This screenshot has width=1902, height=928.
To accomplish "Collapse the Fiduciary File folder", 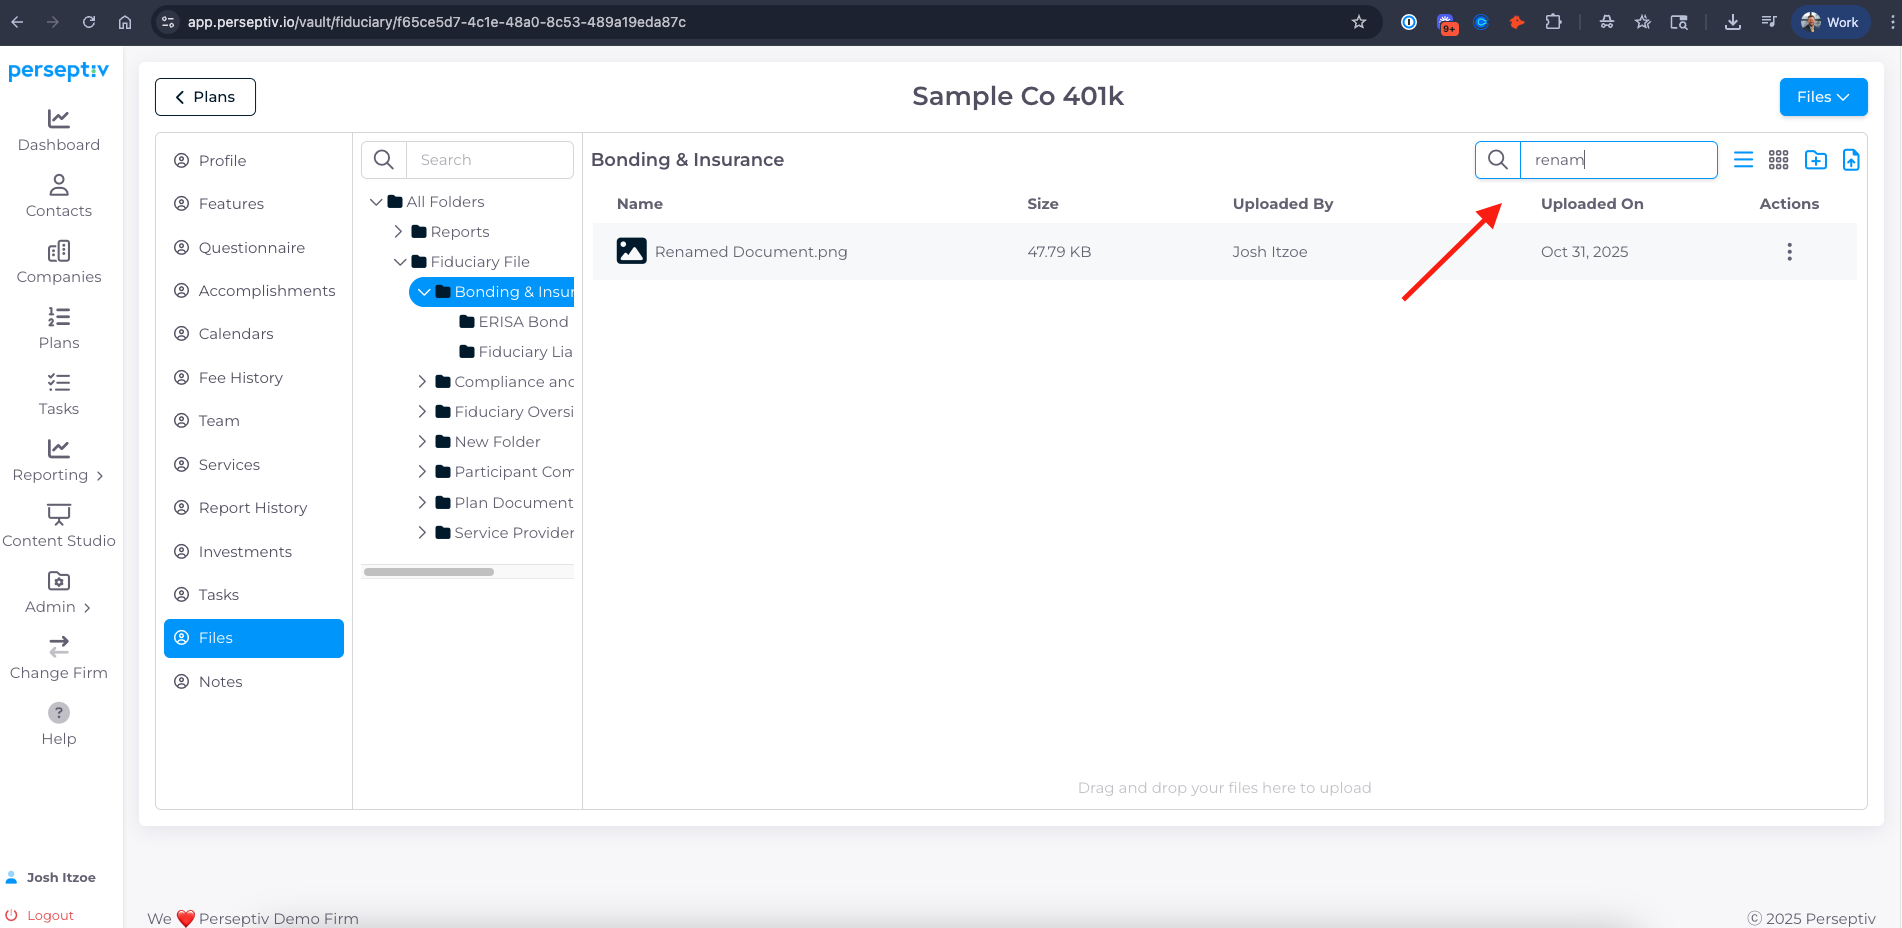I will point(400,262).
